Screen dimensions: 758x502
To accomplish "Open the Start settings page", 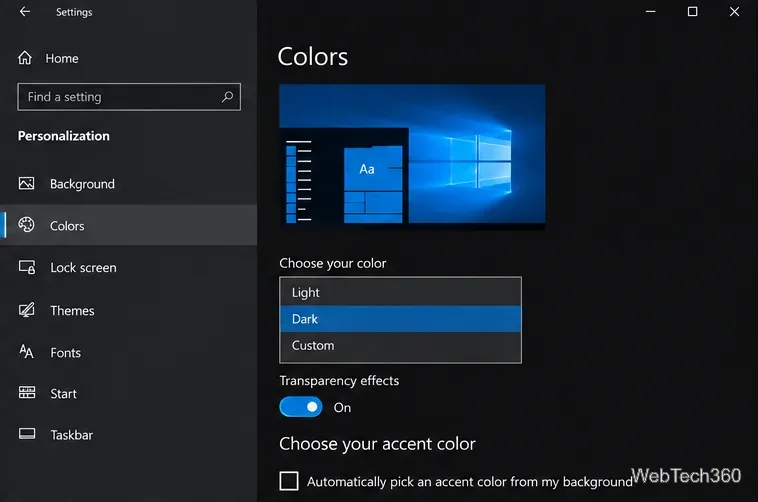I will click(64, 394).
